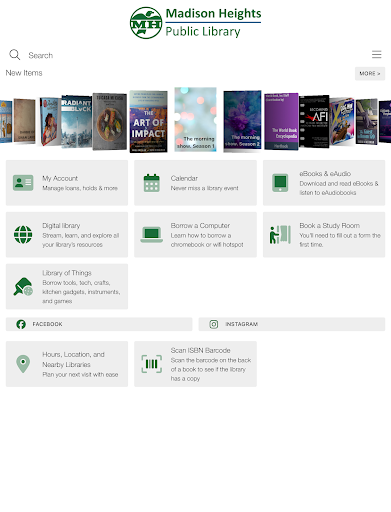Screen dimensions: 391x512
Task: Select the plain brown book cover
Action: pos(24,121)
